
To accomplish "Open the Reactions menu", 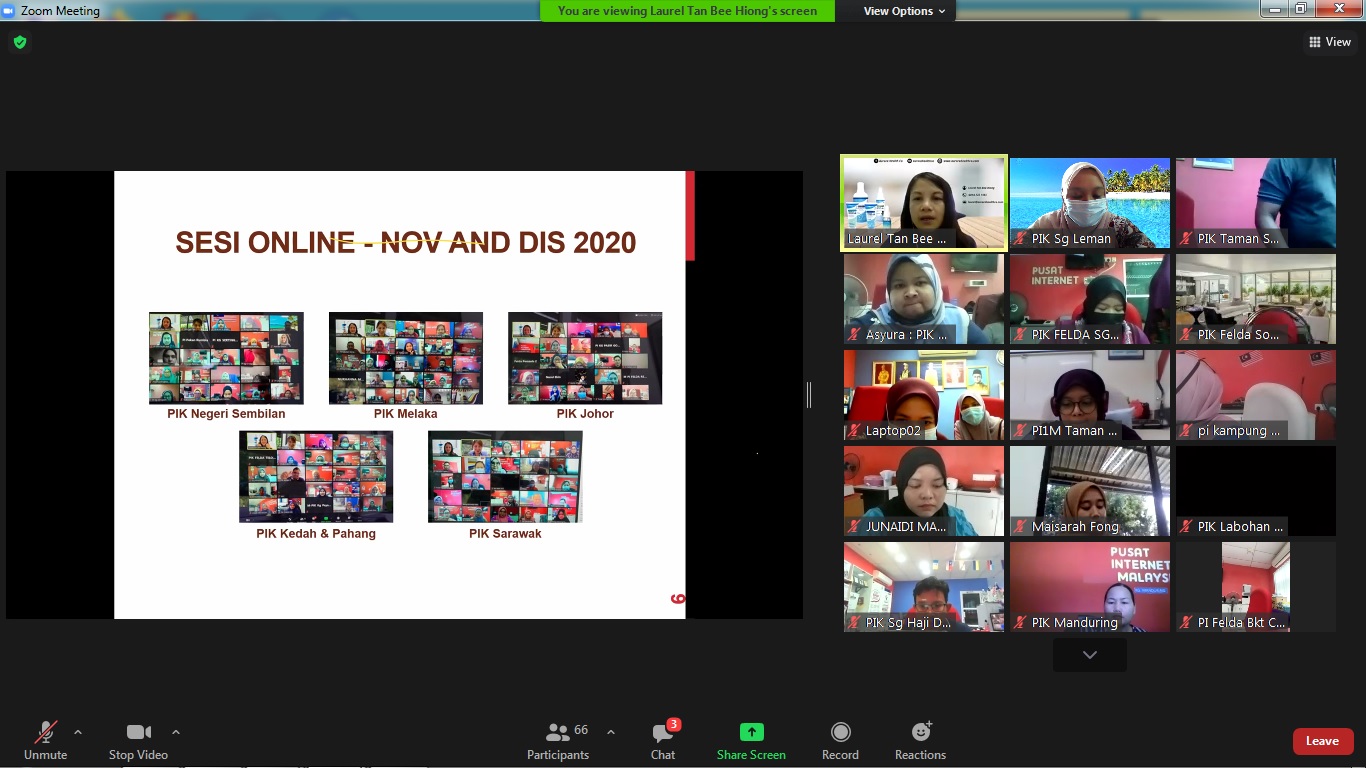I will click(920, 741).
